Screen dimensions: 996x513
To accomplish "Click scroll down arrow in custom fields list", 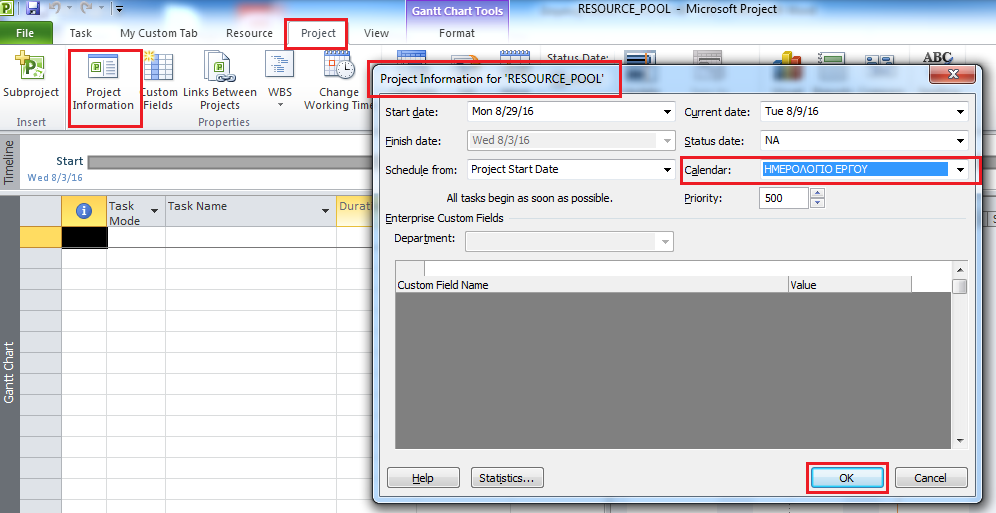I will (x=960, y=441).
